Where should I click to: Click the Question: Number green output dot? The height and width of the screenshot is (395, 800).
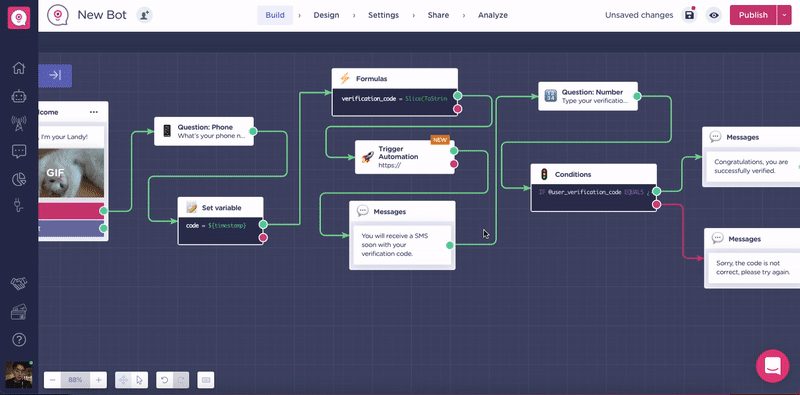637,96
